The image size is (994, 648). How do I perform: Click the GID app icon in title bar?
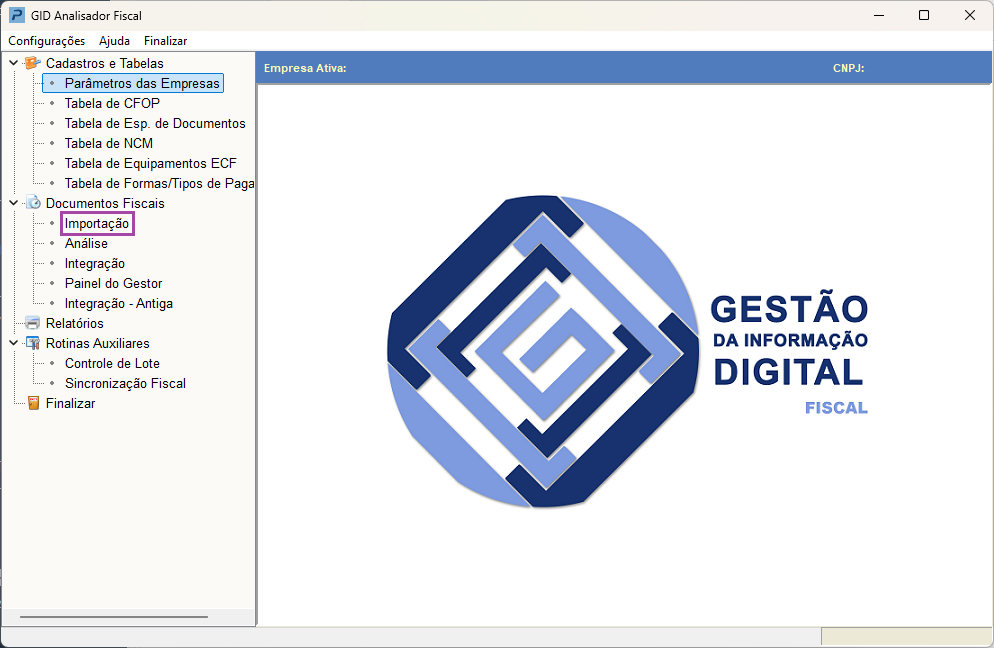tap(17, 15)
